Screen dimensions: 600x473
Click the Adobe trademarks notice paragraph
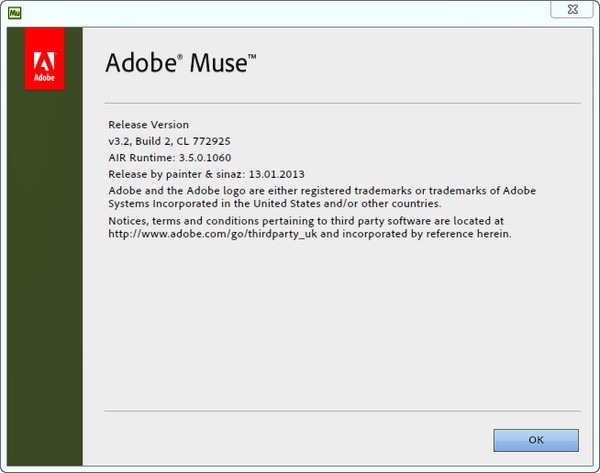click(x=322, y=197)
